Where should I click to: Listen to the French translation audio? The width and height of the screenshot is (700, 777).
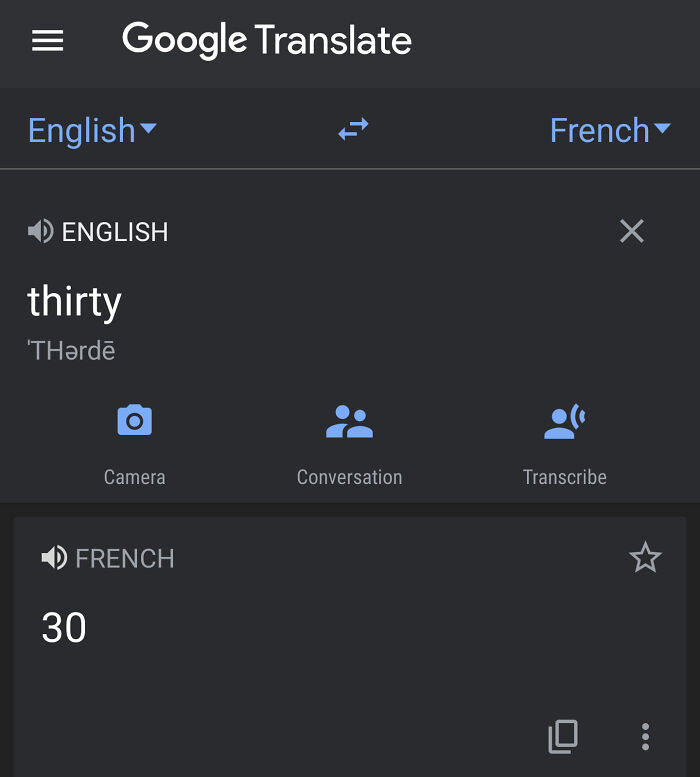[x=54, y=557]
